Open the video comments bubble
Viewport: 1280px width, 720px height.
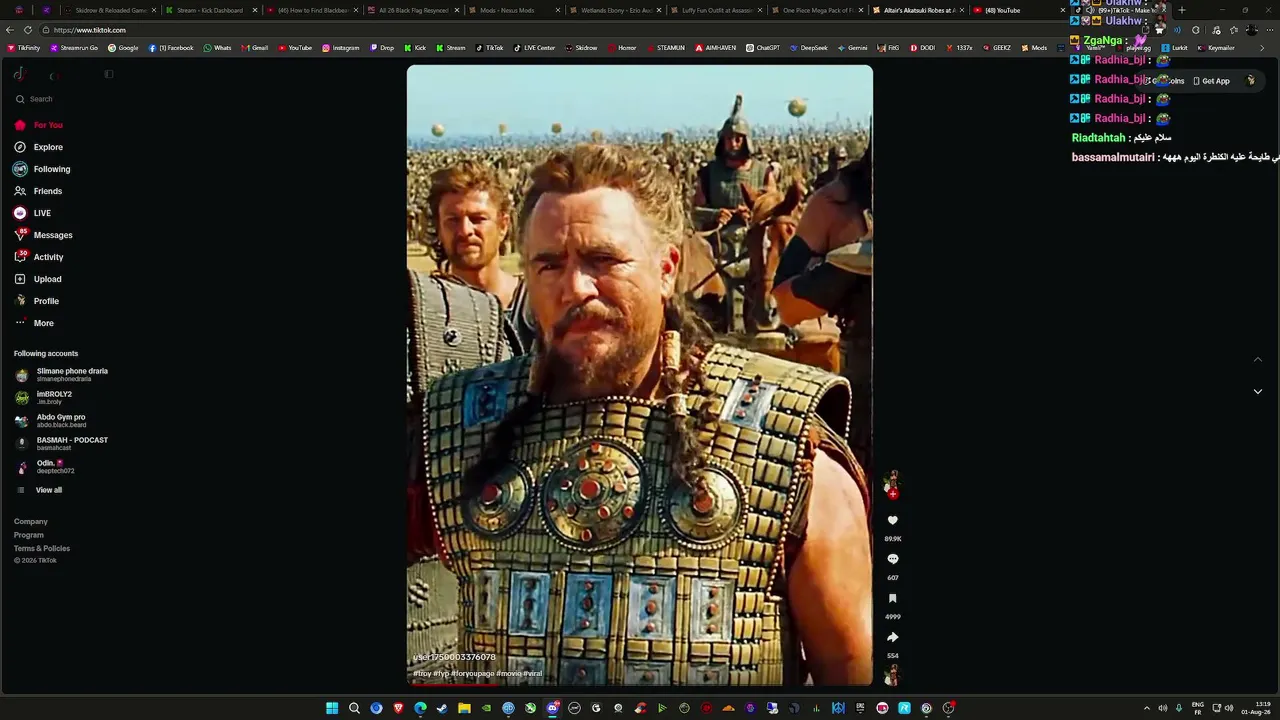[893, 559]
